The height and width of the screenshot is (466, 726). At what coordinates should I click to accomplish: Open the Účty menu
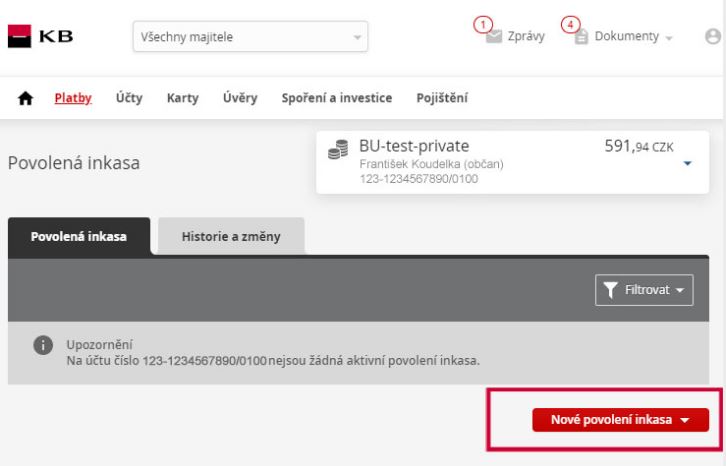click(x=129, y=98)
